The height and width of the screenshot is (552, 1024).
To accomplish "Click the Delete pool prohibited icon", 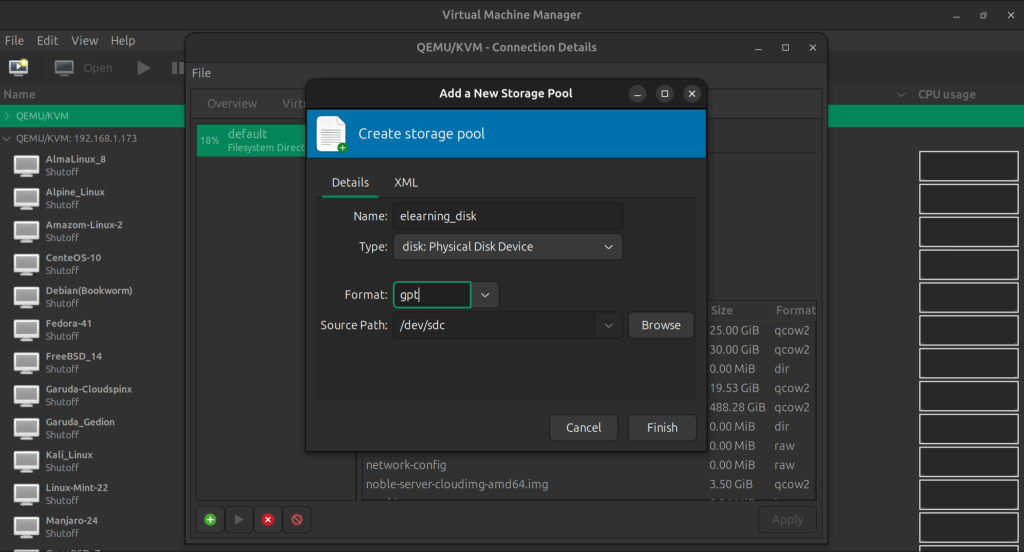I will click(x=297, y=520).
